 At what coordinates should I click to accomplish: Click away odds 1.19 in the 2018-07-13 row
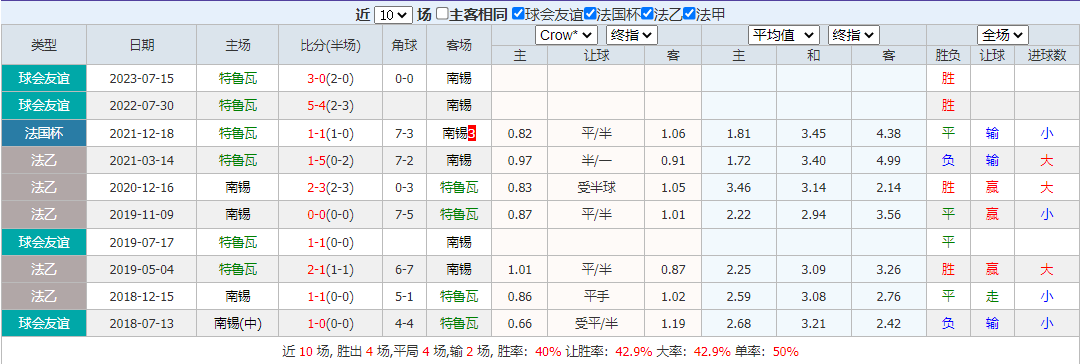[673, 323]
